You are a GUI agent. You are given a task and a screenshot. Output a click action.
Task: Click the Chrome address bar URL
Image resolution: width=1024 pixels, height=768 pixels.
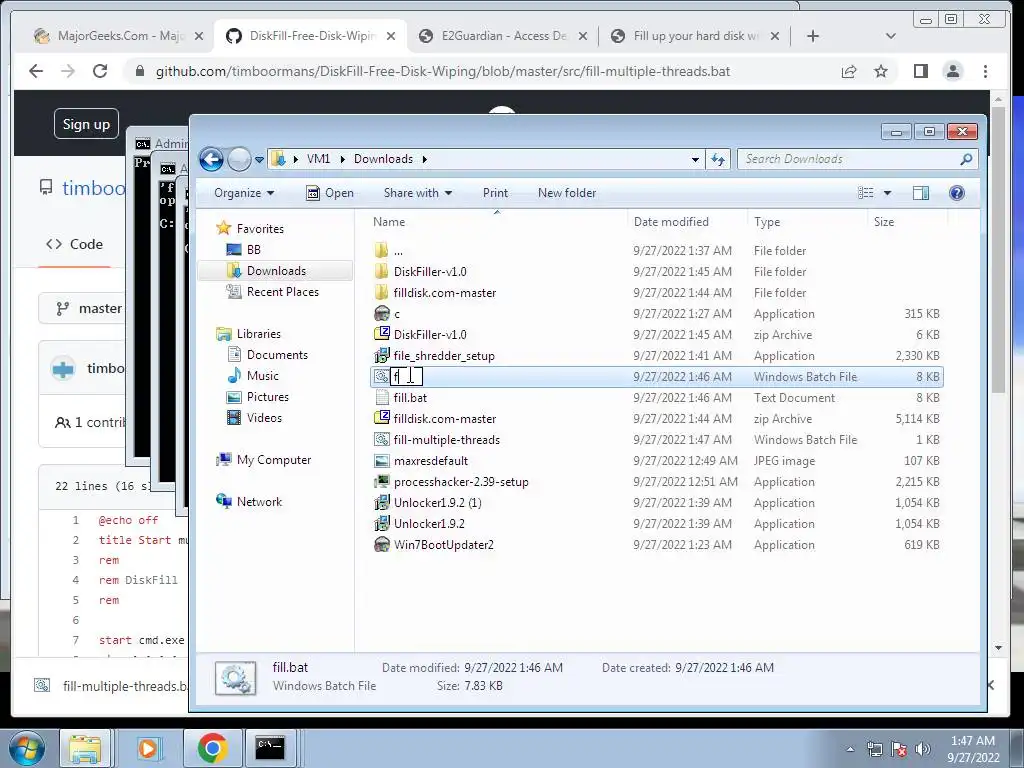click(443, 71)
